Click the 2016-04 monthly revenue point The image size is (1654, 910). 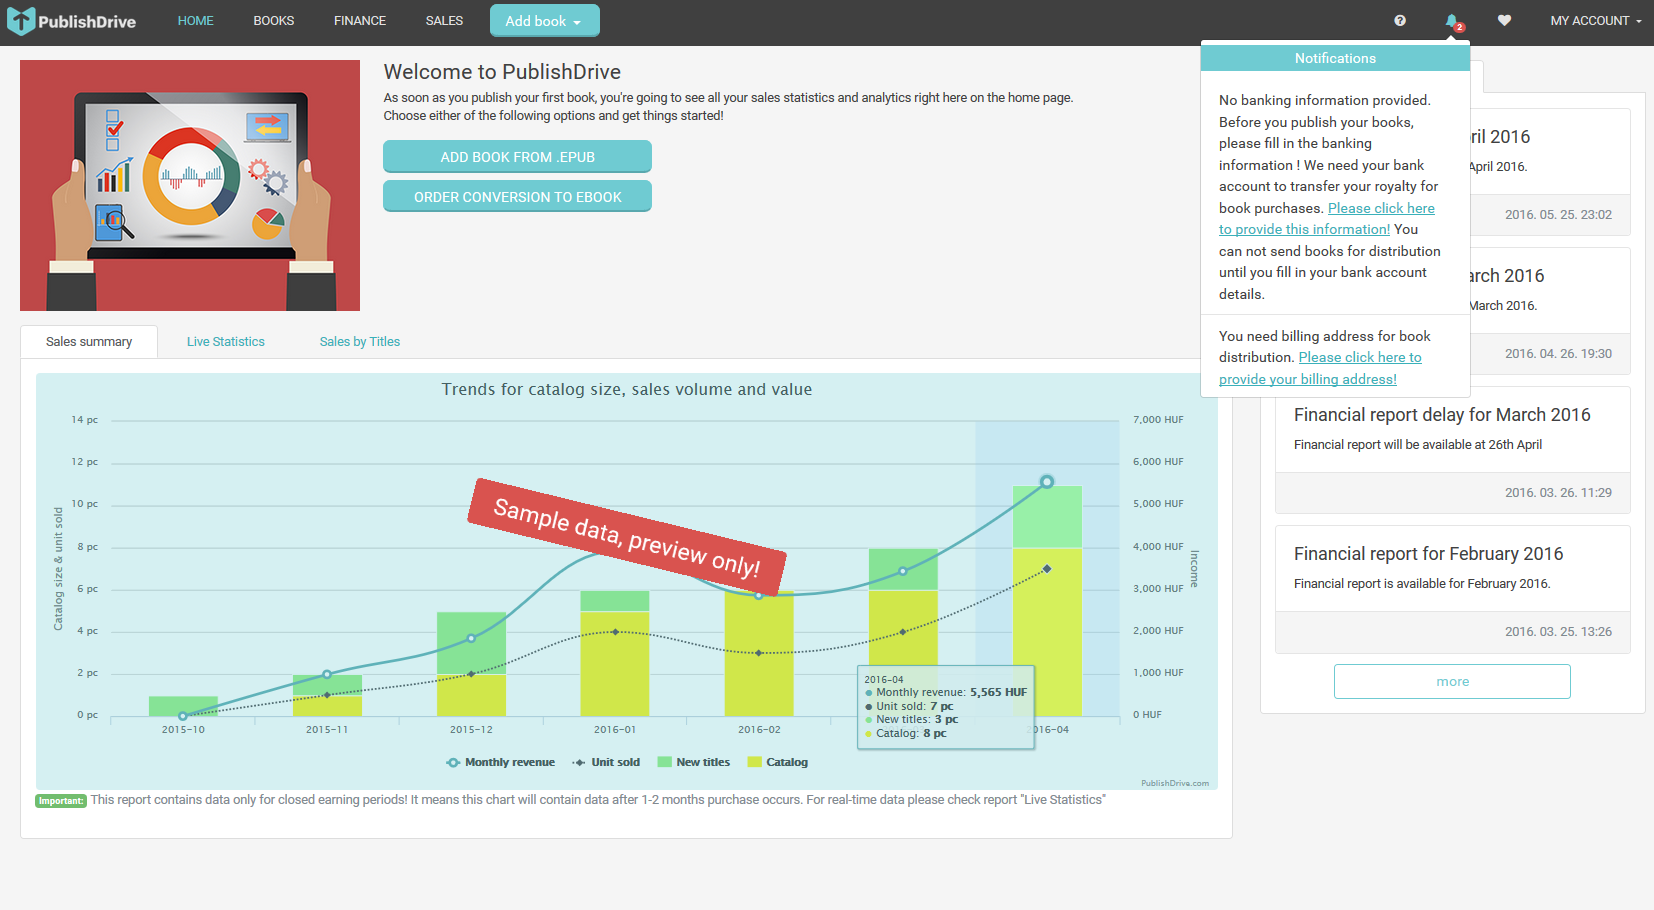pyautogui.click(x=1047, y=482)
